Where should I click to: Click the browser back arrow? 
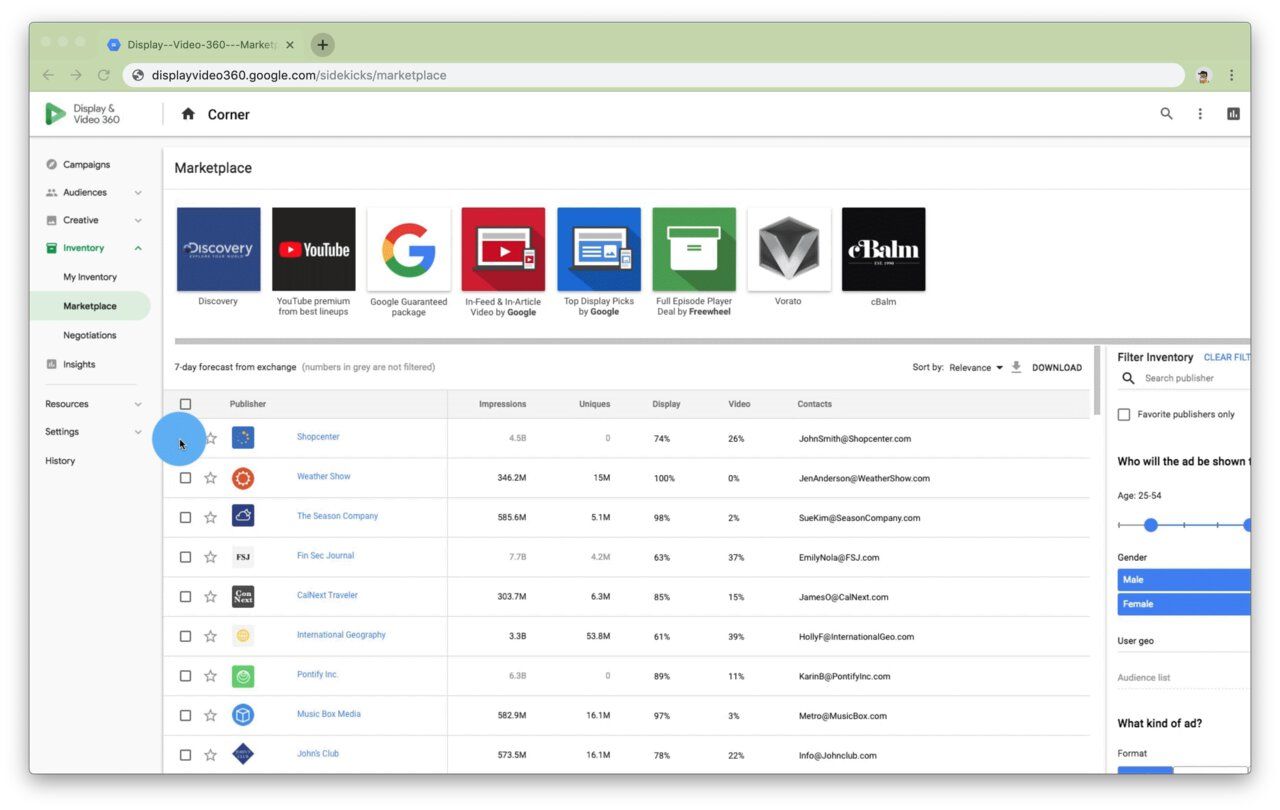coord(48,75)
